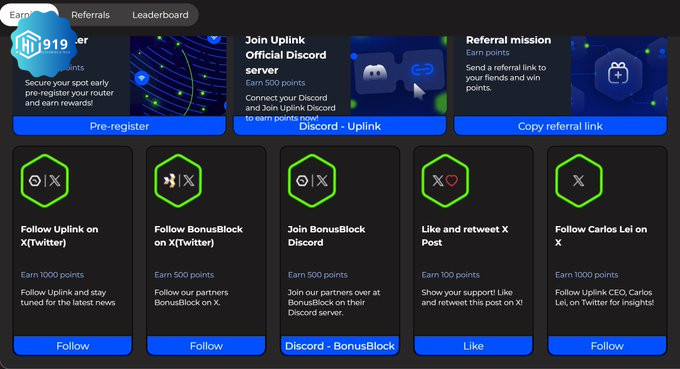Screen dimensions: 680x369
Task: Click the Discord - Uplink button
Action: pyautogui.click(x=340, y=126)
